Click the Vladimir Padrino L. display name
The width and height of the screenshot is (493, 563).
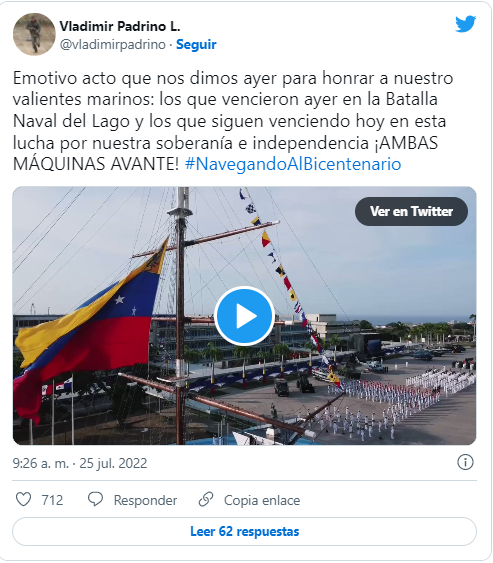[120, 26]
